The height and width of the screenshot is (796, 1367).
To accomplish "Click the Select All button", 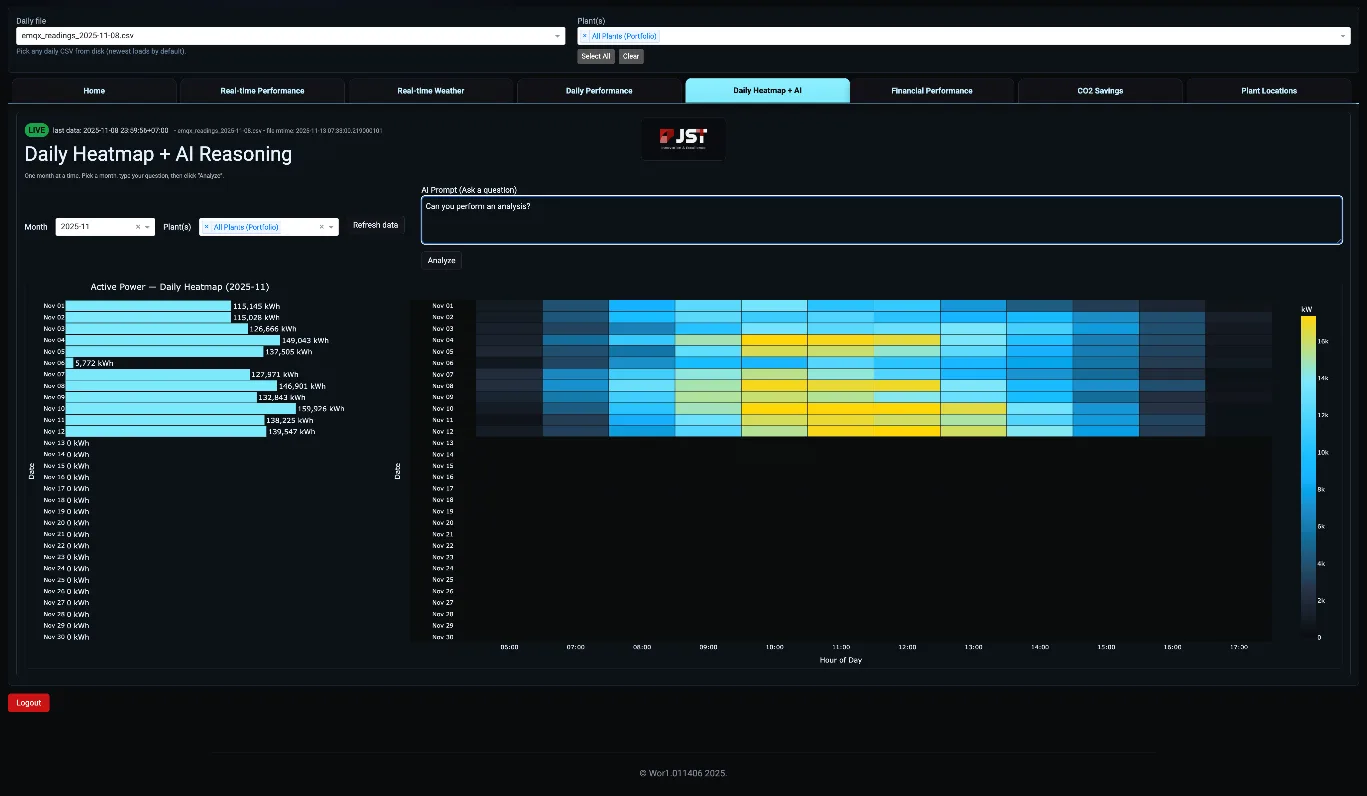I will pyautogui.click(x=595, y=56).
